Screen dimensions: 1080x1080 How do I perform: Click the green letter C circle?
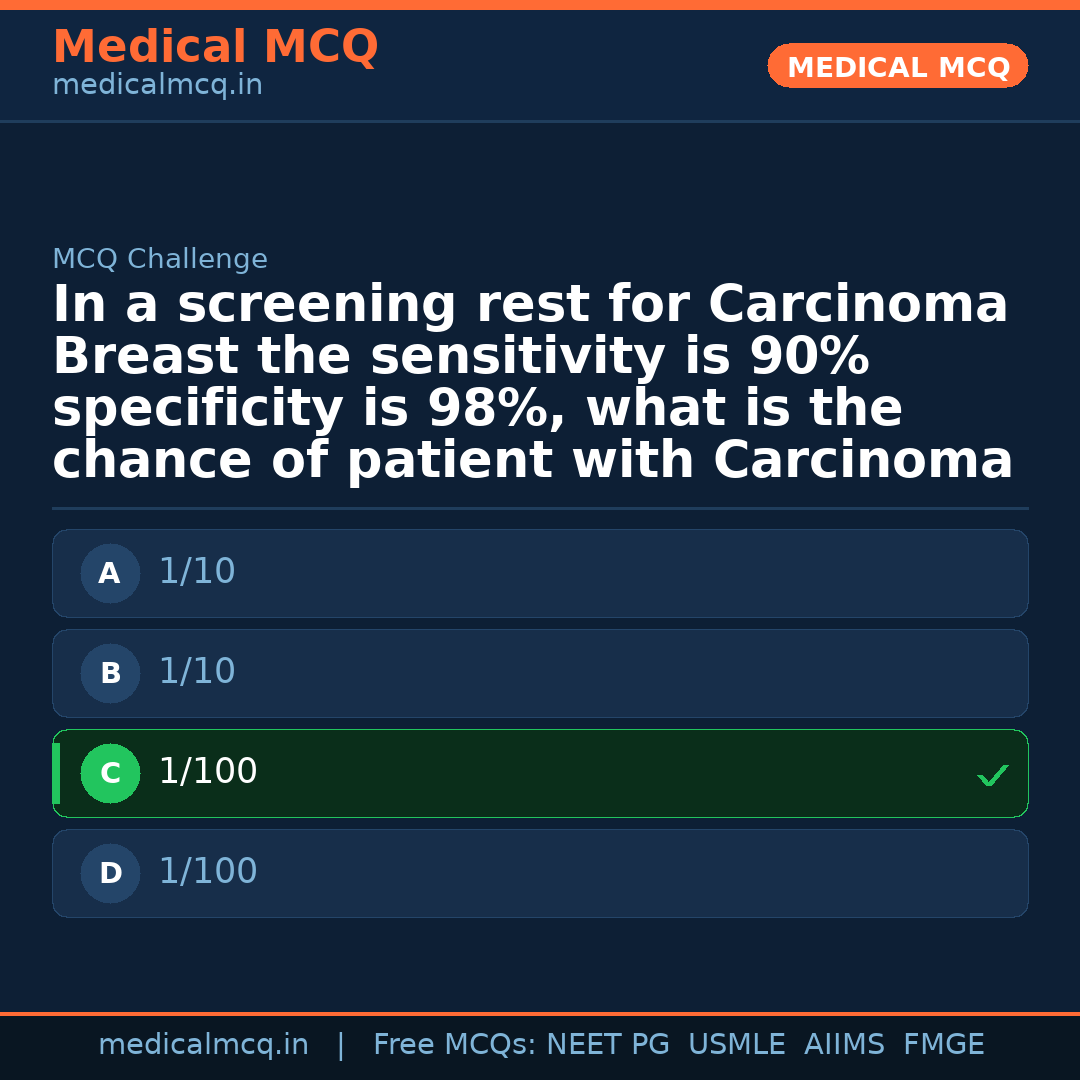(110, 774)
